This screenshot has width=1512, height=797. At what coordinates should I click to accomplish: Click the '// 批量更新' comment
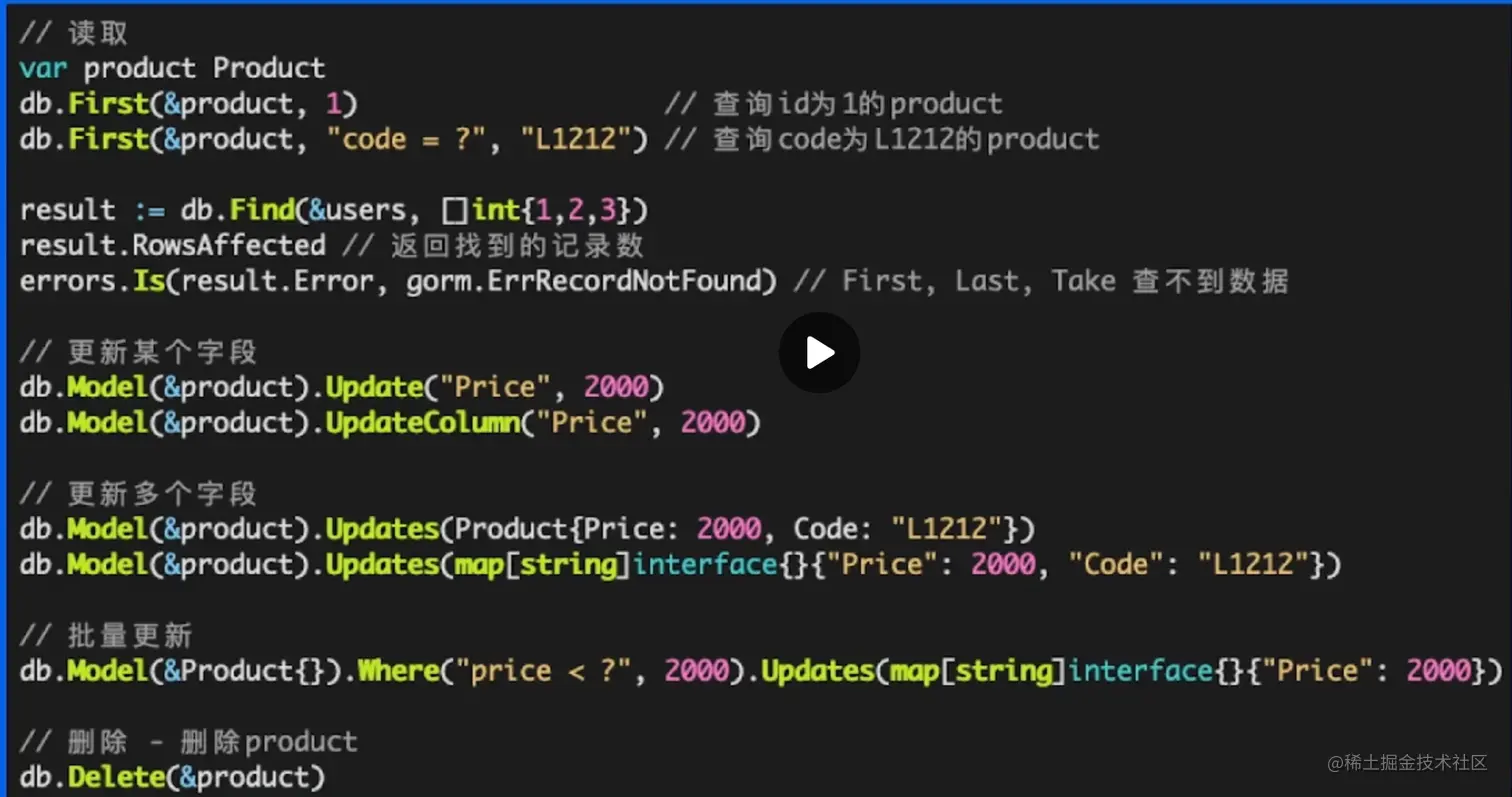[106, 635]
